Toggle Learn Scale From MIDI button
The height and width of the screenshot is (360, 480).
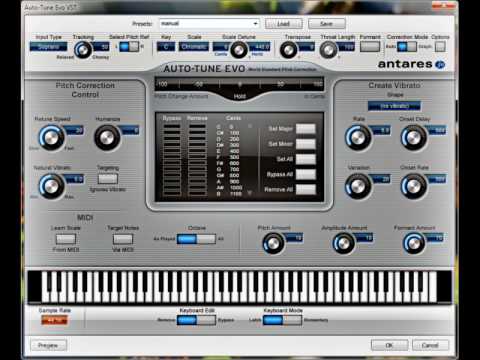66,239
